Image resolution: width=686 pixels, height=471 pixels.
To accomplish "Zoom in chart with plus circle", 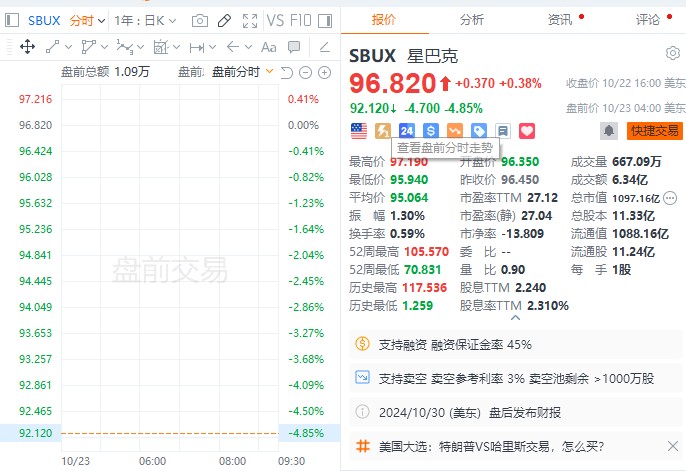I will [324, 73].
